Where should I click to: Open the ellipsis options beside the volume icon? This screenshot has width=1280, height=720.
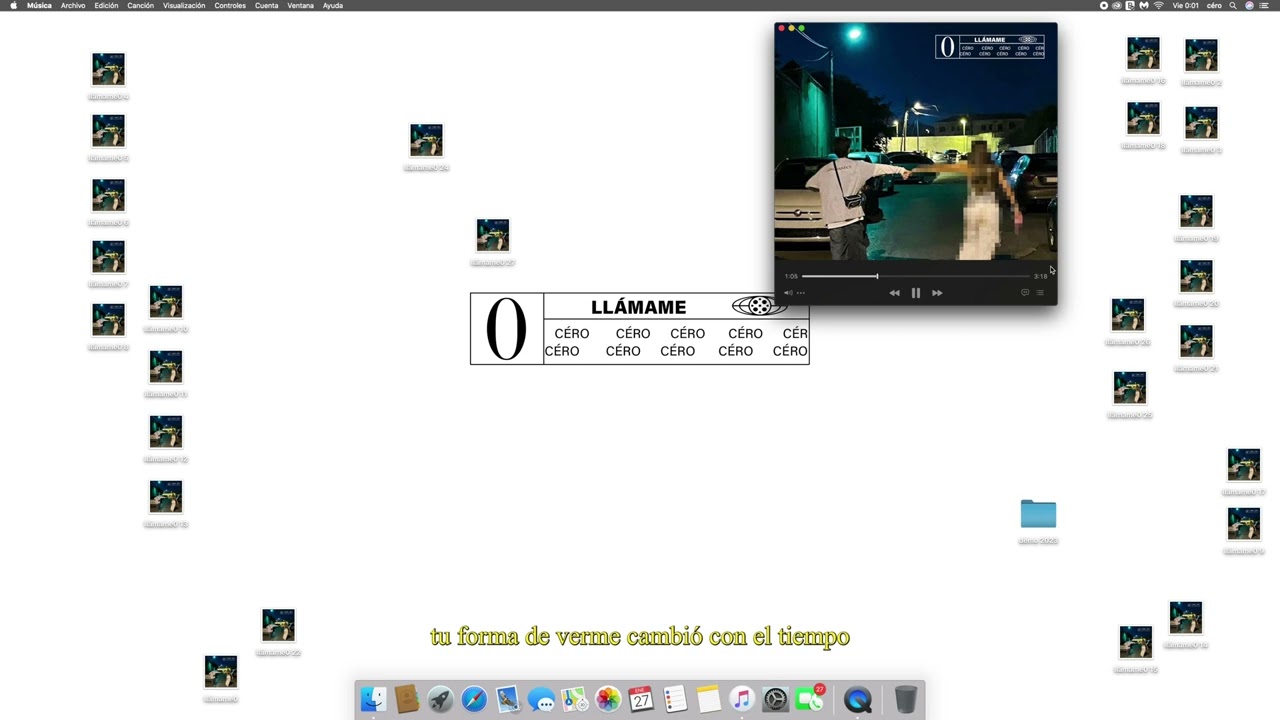(x=800, y=293)
